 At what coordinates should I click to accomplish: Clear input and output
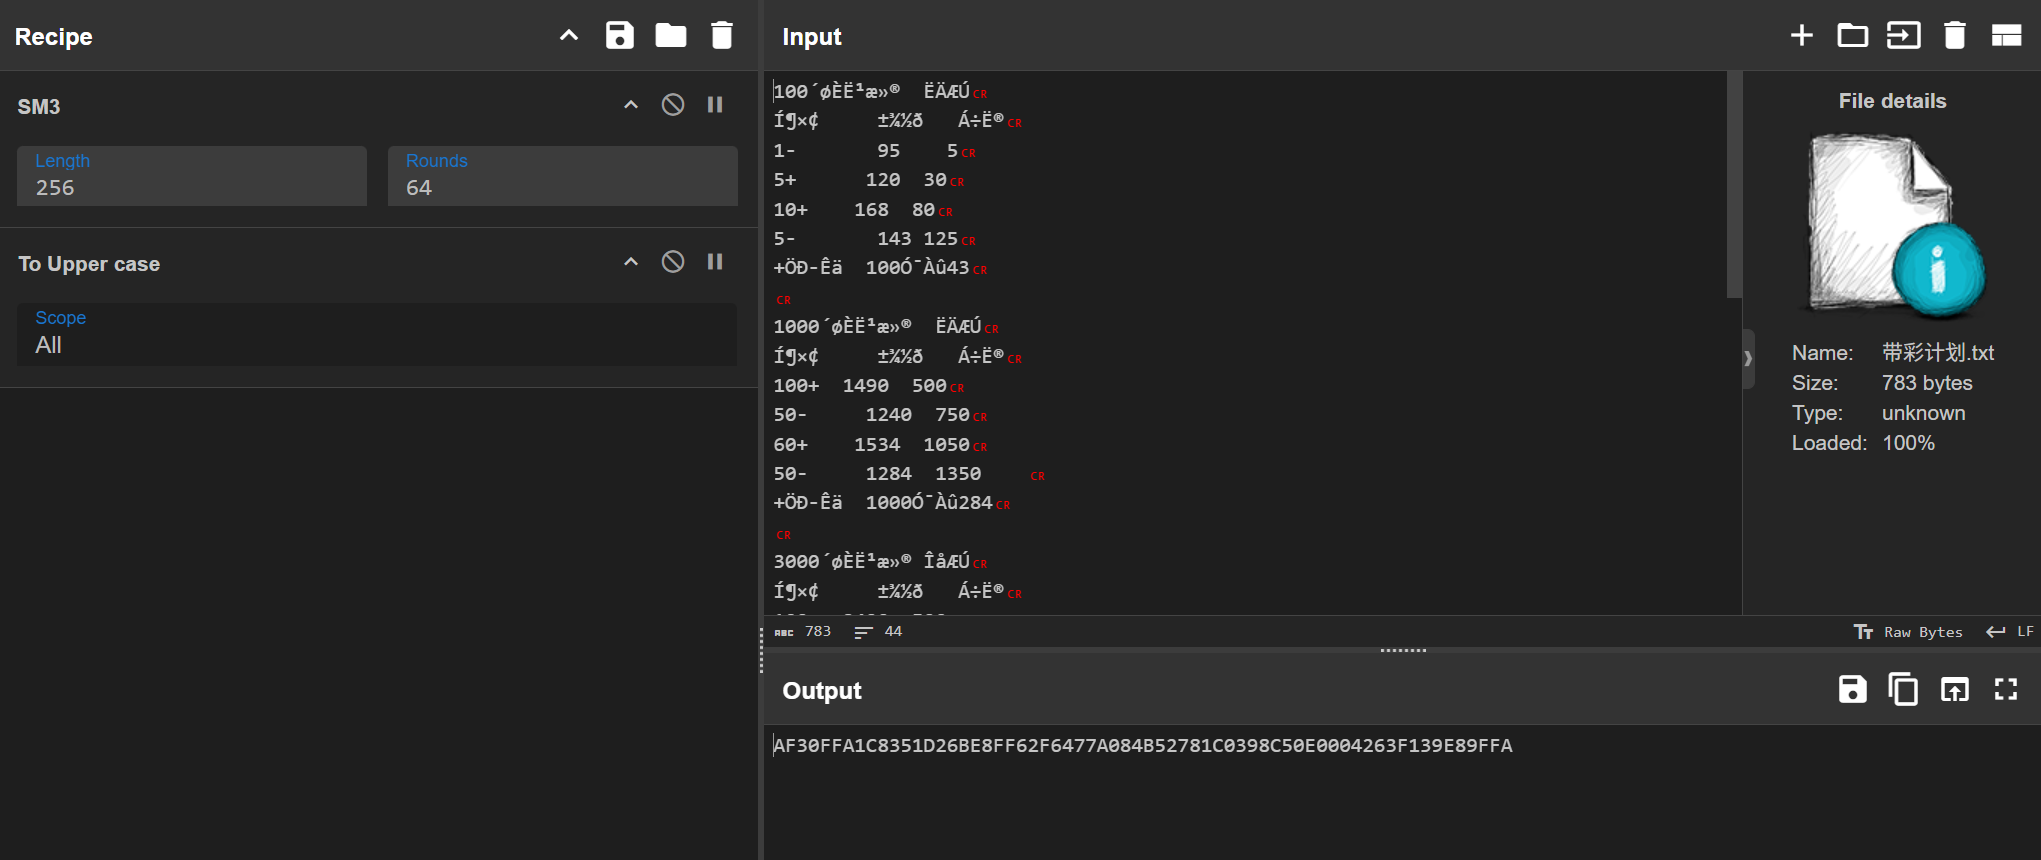[x=1955, y=36]
